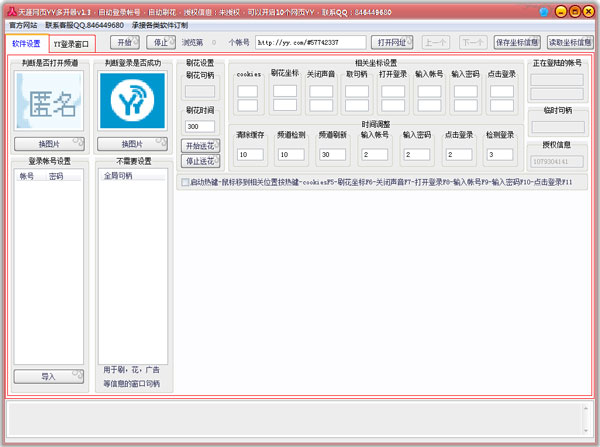Screen dimensions: 600x447
Task: Click 输入密码 time adjustment field
Action: click(x=417, y=155)
